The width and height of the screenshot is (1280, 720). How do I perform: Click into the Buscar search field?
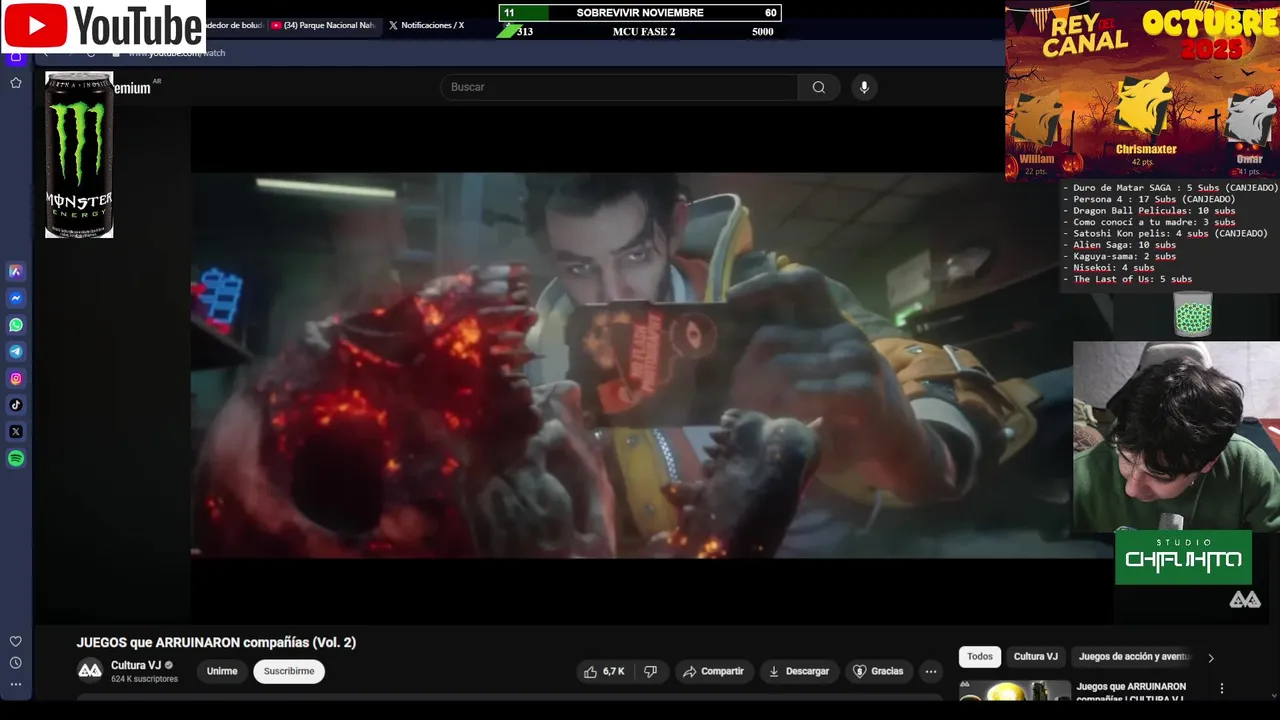coord(619,87)
